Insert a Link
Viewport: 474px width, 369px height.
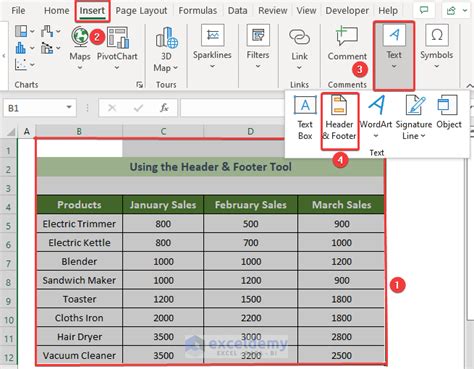(299, 37)
